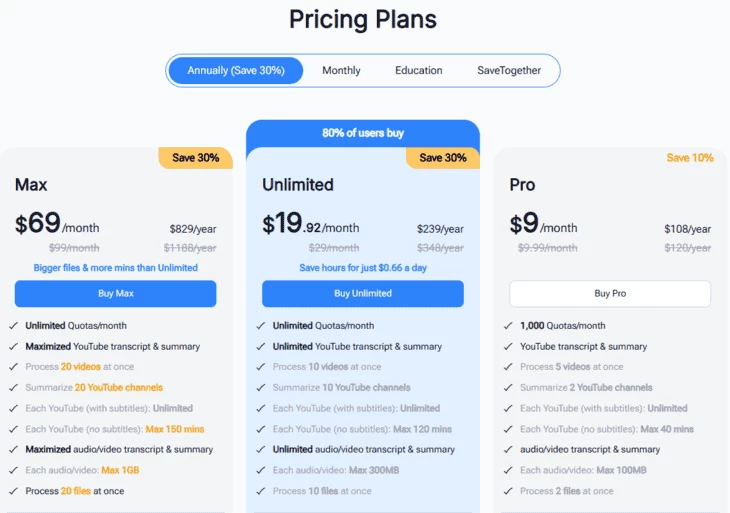Open the Education pricing tab
Screen dimensions: 730x513
point(419,70)
